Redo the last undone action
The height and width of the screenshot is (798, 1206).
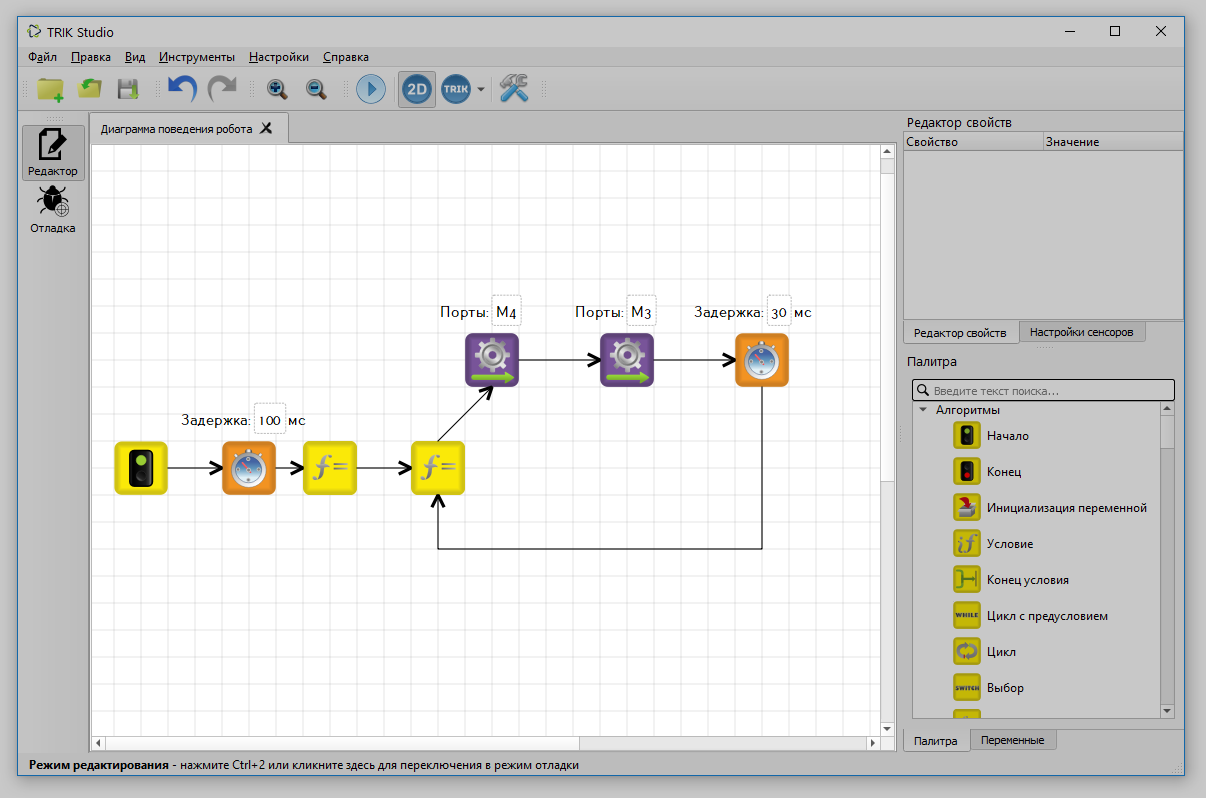click(222, 89)
